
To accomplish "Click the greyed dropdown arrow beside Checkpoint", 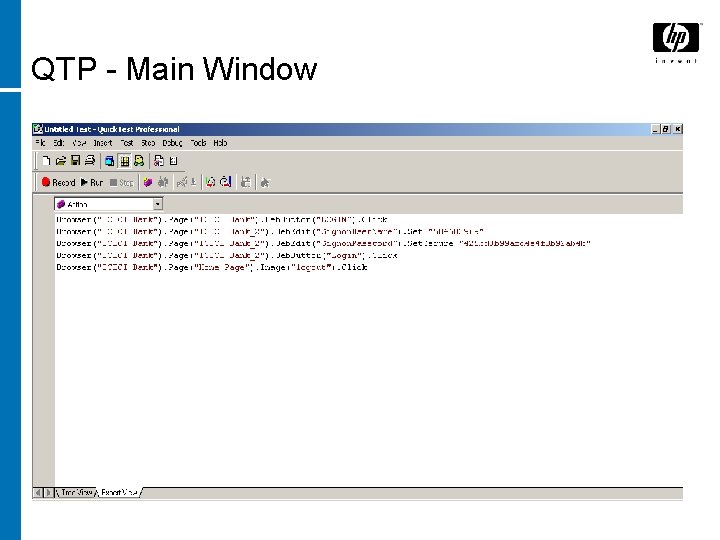I will [x=193, y=182].
